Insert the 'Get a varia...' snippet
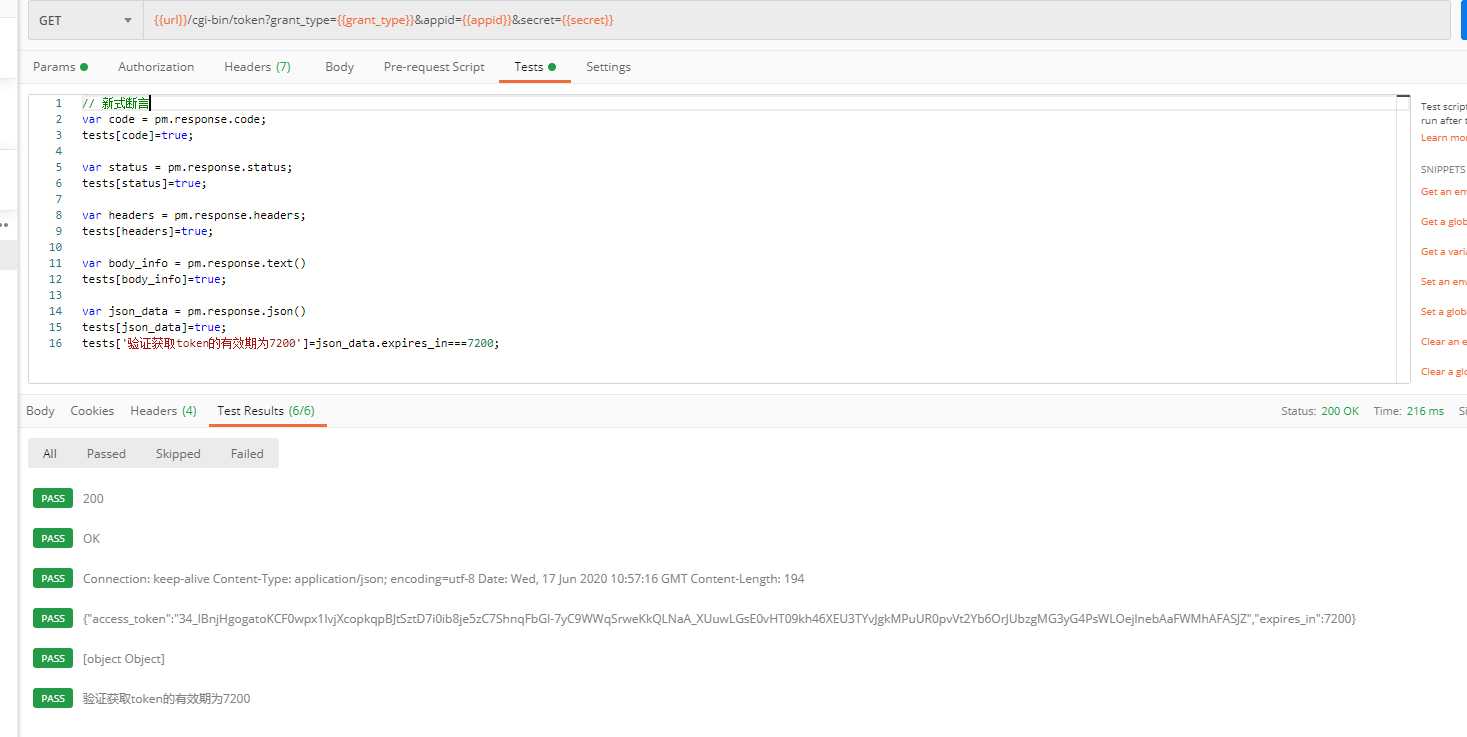 pos(1443,252)
